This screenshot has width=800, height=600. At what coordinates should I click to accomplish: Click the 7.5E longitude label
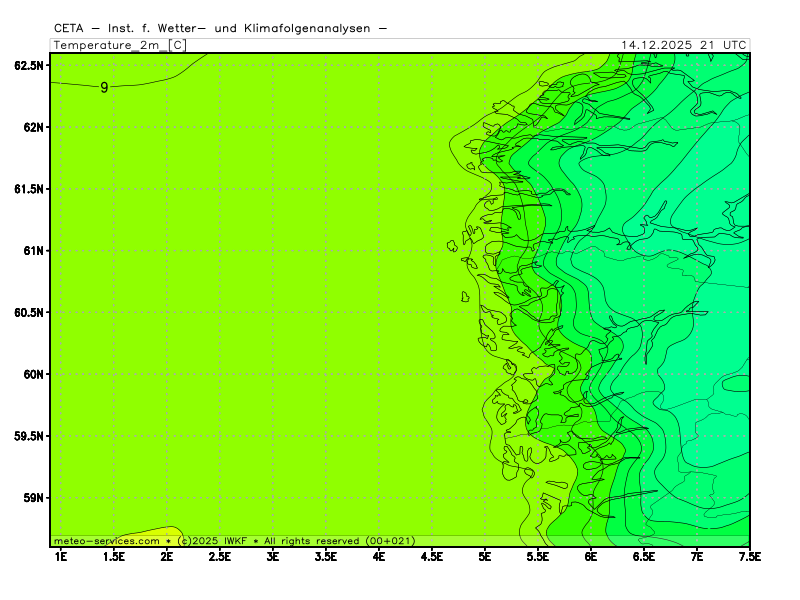(x=749, y=556)
